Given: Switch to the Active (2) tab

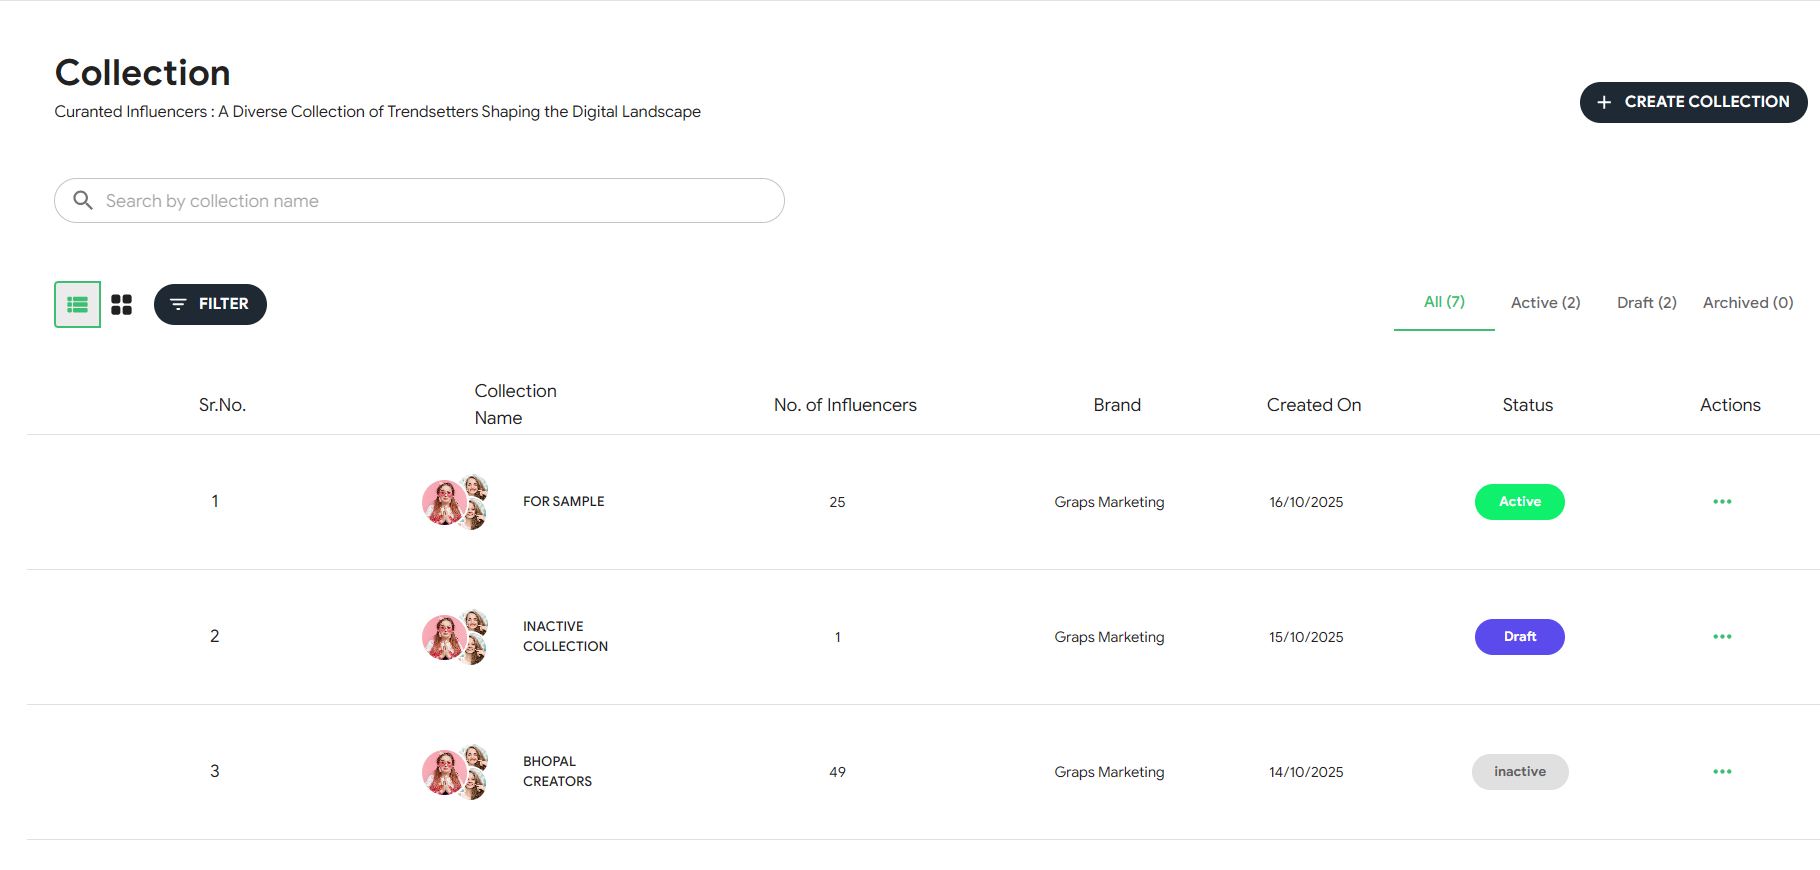Looking at the screenshot, I should pyautogui.click(x=1545, y=303).
